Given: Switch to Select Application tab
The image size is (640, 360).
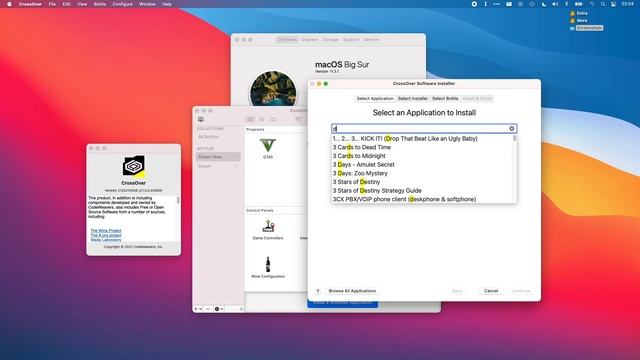Looking at the screenshot, I should click(x=375, y=98).
